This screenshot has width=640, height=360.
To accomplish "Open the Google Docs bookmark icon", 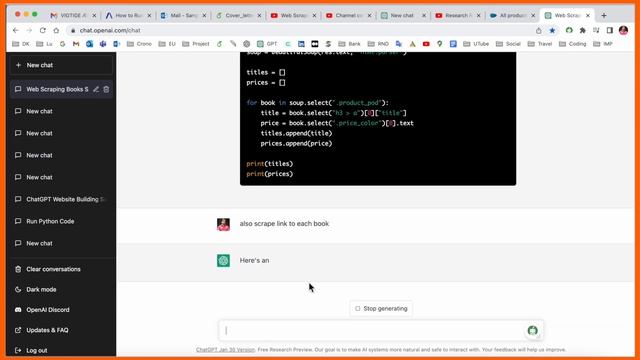I will tap(453, 44).
